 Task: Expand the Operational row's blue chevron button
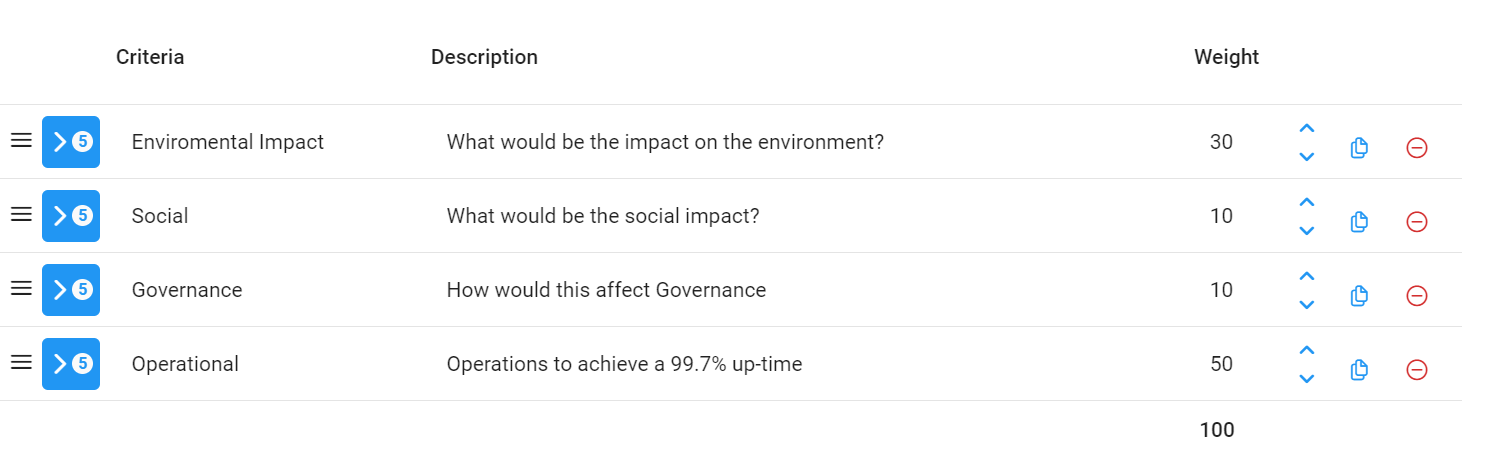[71, 364]
